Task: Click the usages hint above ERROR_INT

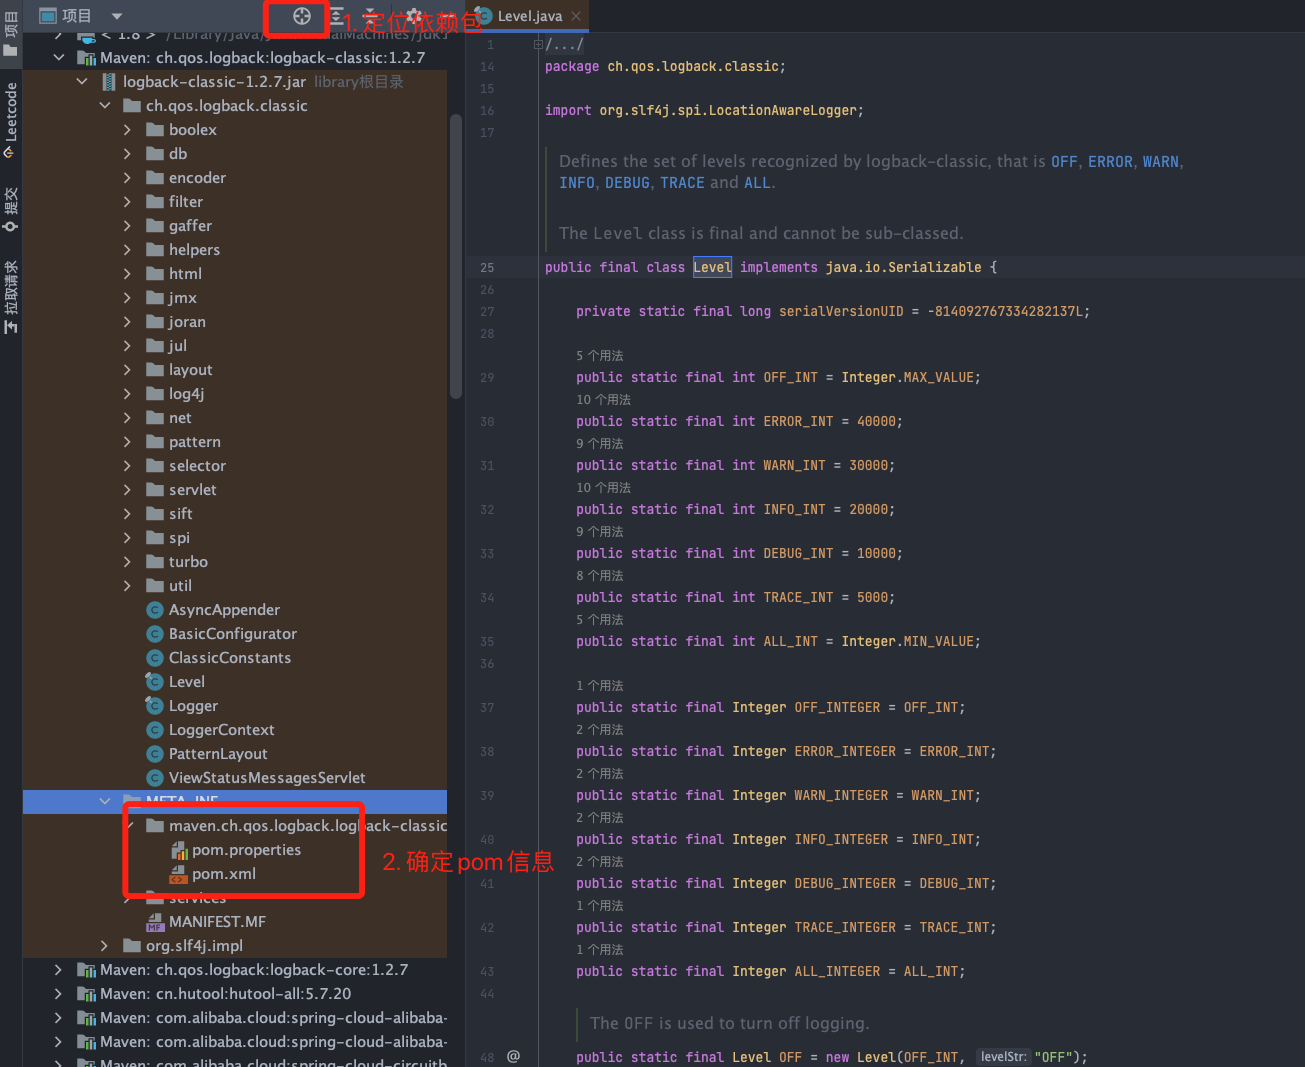Action: (603, 400)
